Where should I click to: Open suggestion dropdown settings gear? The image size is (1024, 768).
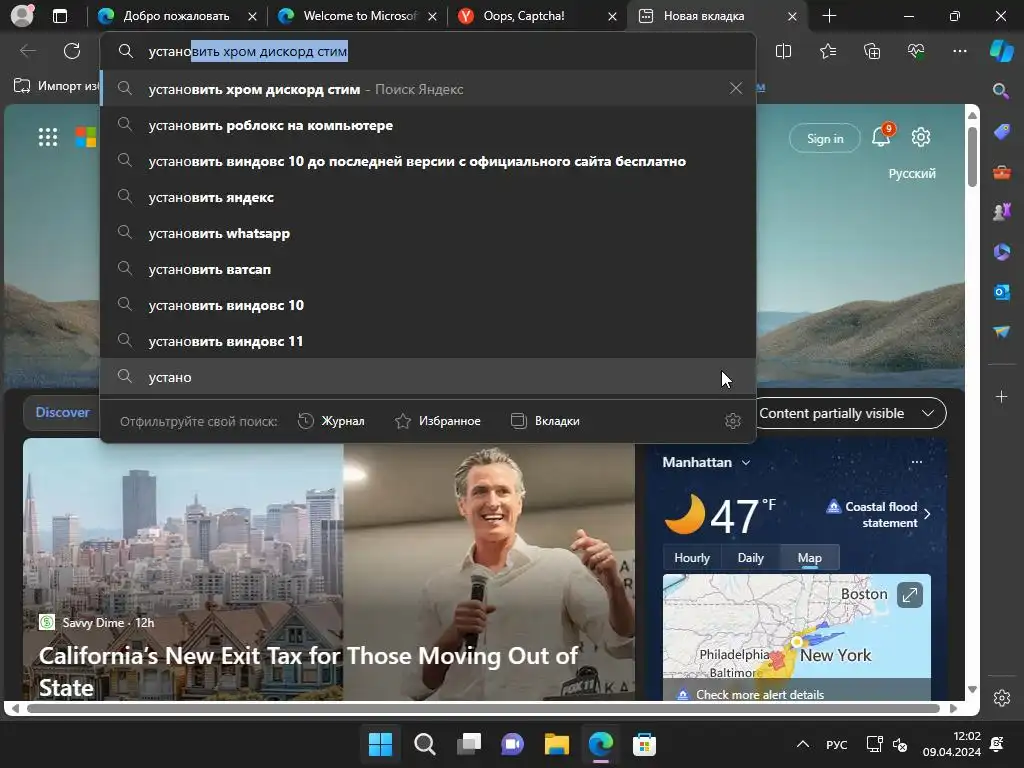point(733,421)
